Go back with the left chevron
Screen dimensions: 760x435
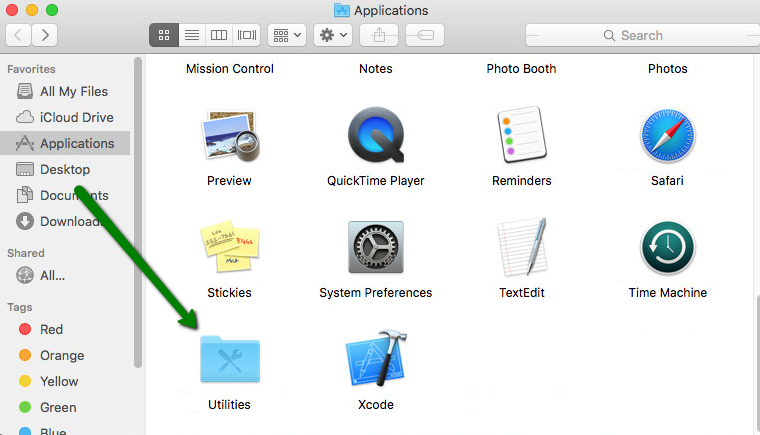(18, 35)
